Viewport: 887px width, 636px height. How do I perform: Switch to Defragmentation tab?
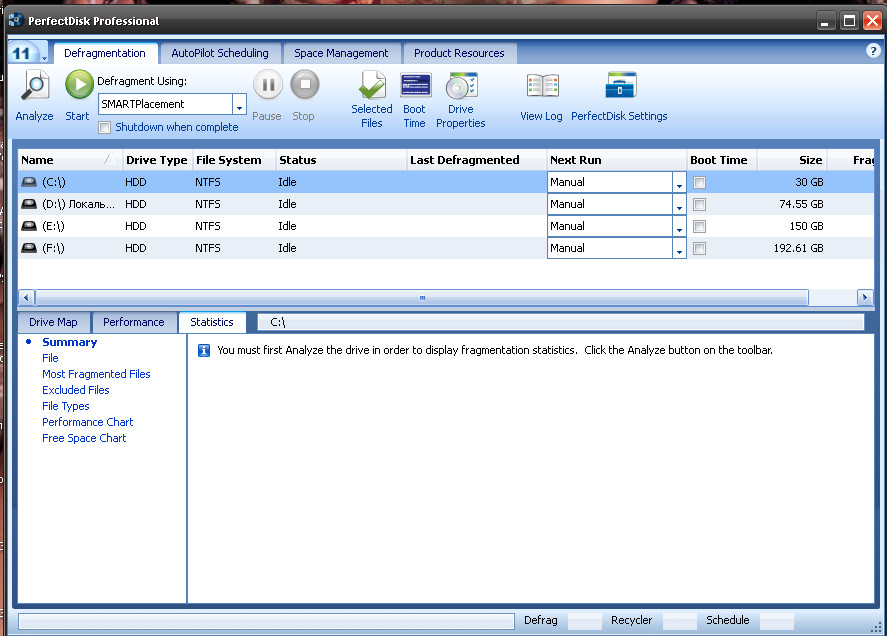105,53
